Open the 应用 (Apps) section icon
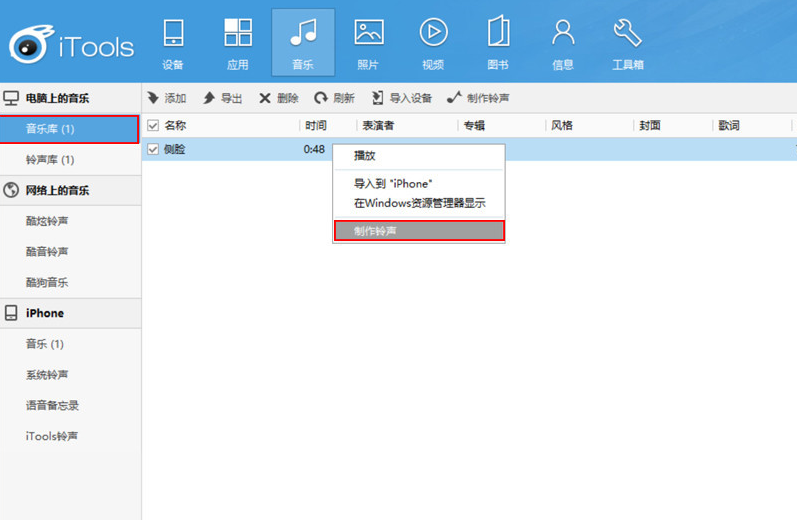Screen dimensions: 797x520 (x=237, y=40)
